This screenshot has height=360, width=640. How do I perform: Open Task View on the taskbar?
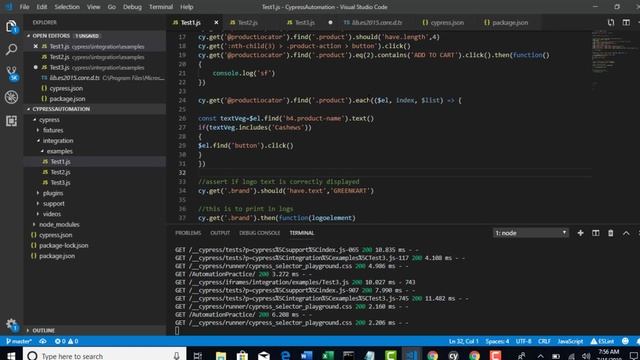198,356
